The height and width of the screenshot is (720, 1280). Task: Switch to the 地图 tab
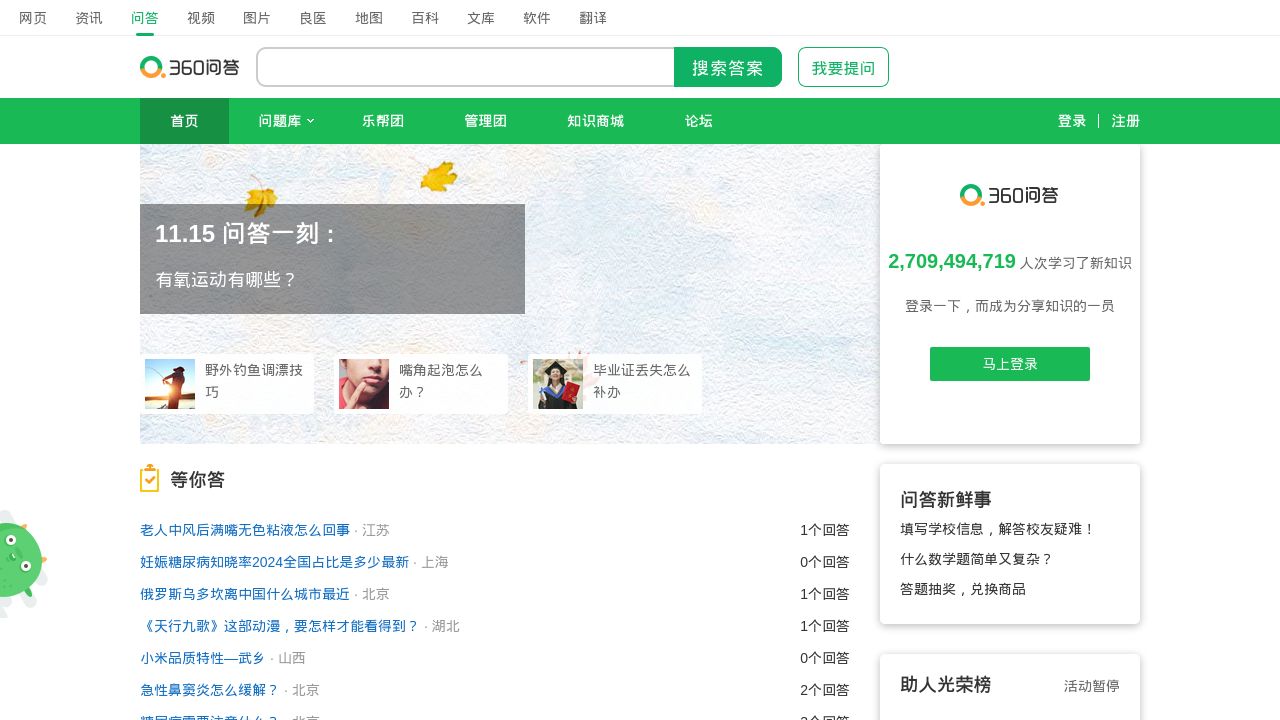369,18
